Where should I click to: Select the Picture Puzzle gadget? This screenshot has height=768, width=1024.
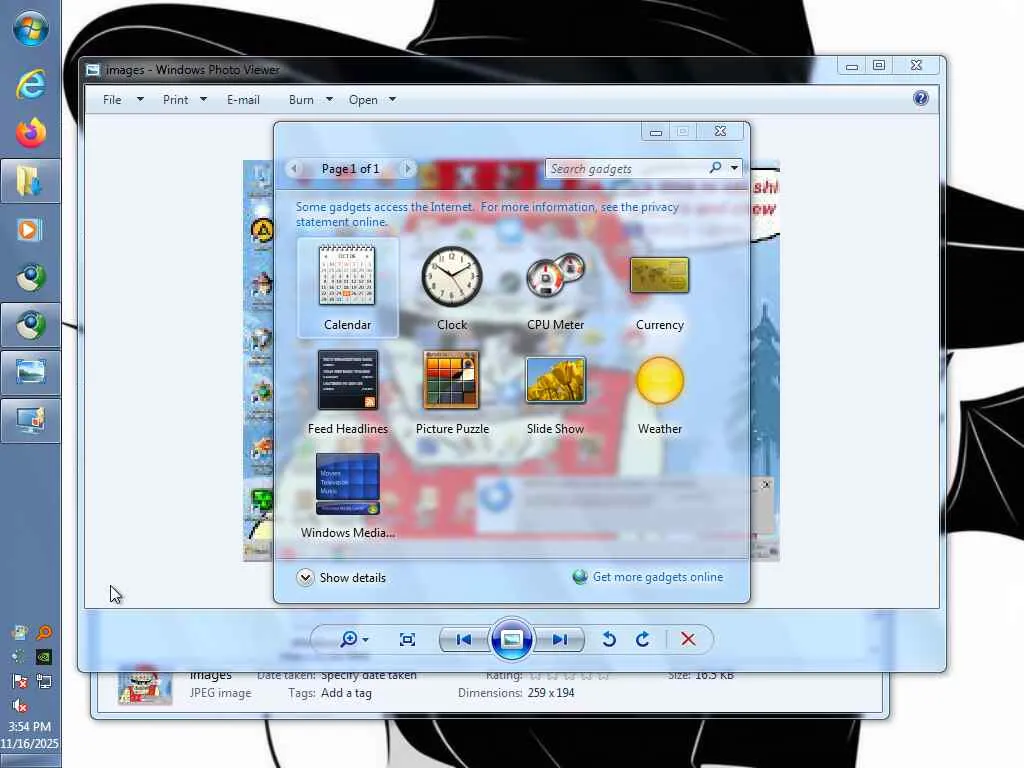point(452,392)
